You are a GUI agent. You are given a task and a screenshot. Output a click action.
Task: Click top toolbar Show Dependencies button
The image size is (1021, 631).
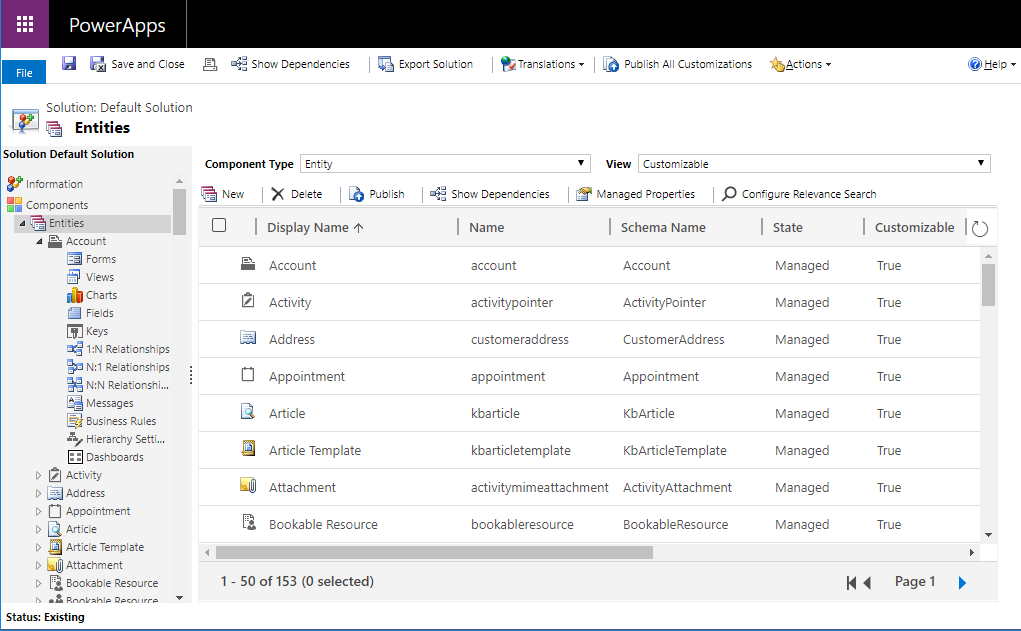(x=290, y=64)
